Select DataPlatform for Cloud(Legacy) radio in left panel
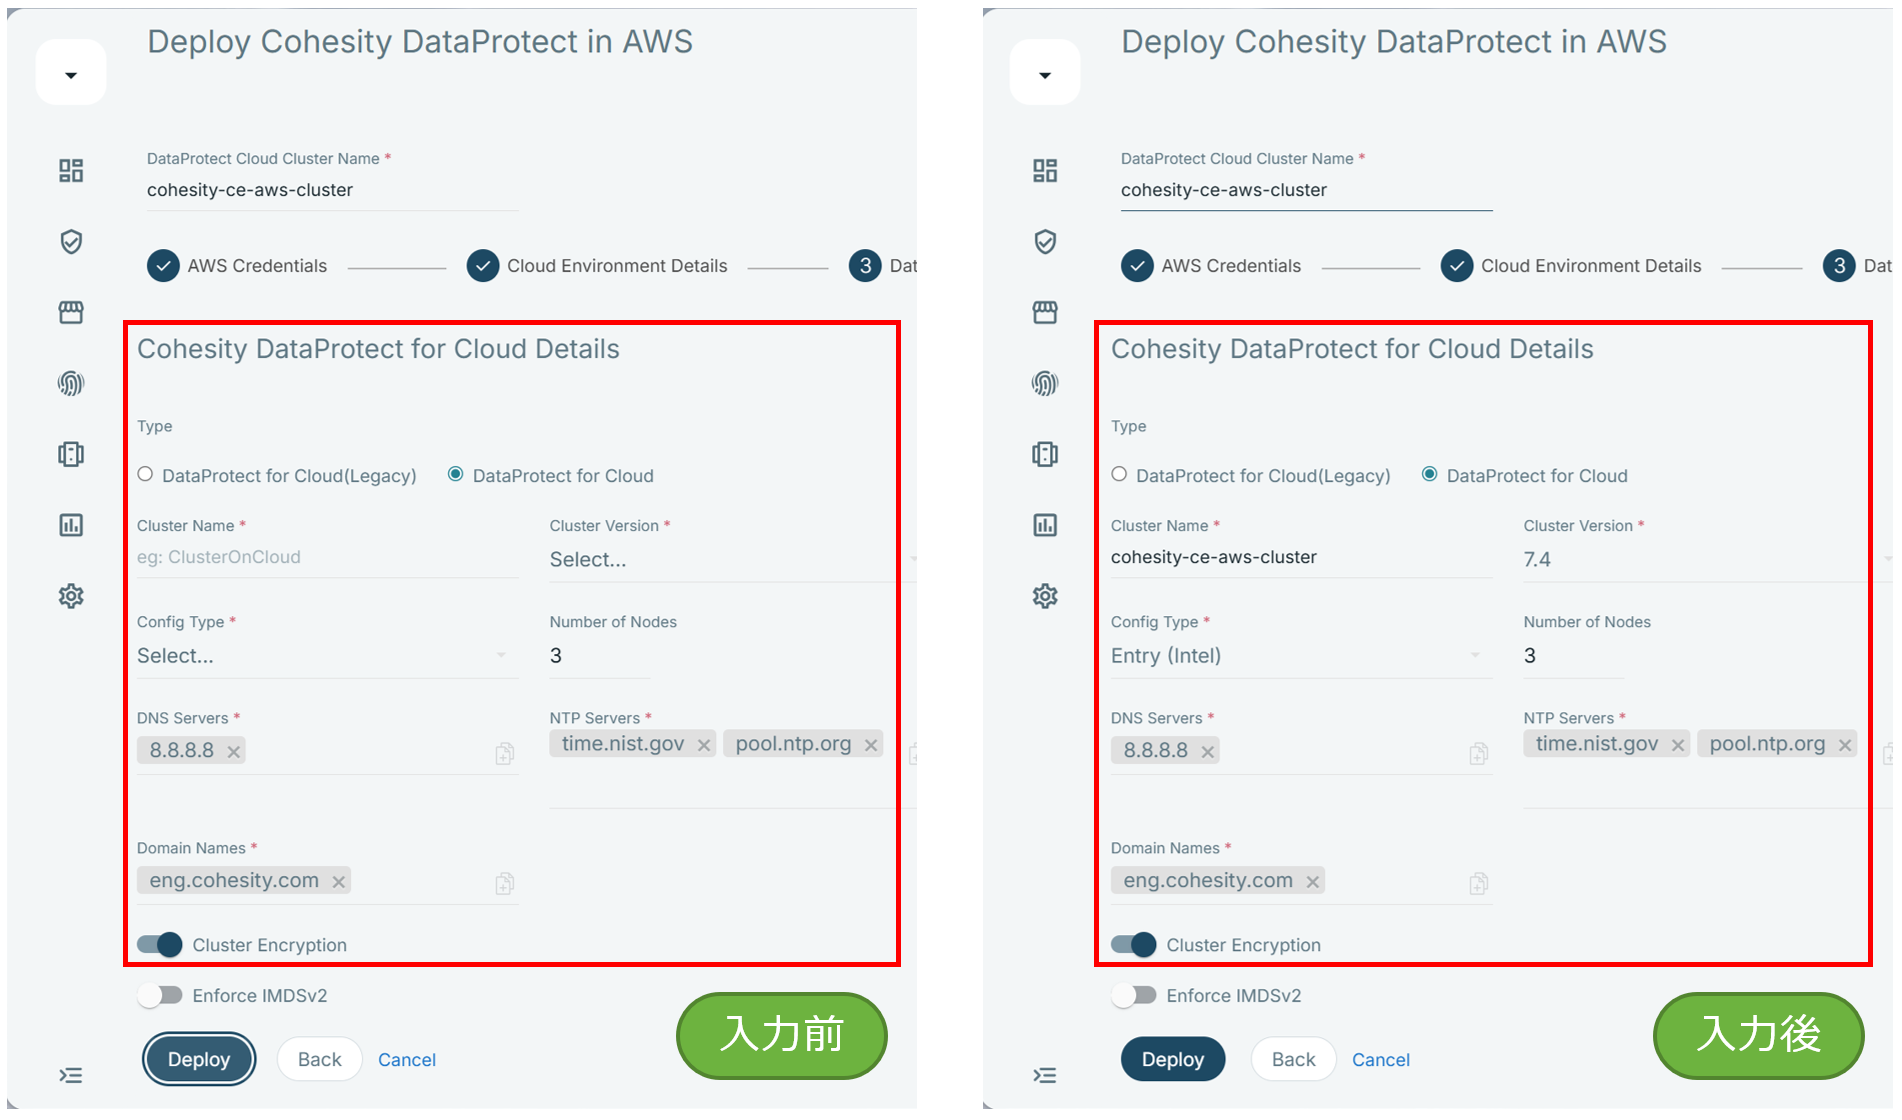The width and height of the screenshot is (1902, 1120). coord(146,474)
